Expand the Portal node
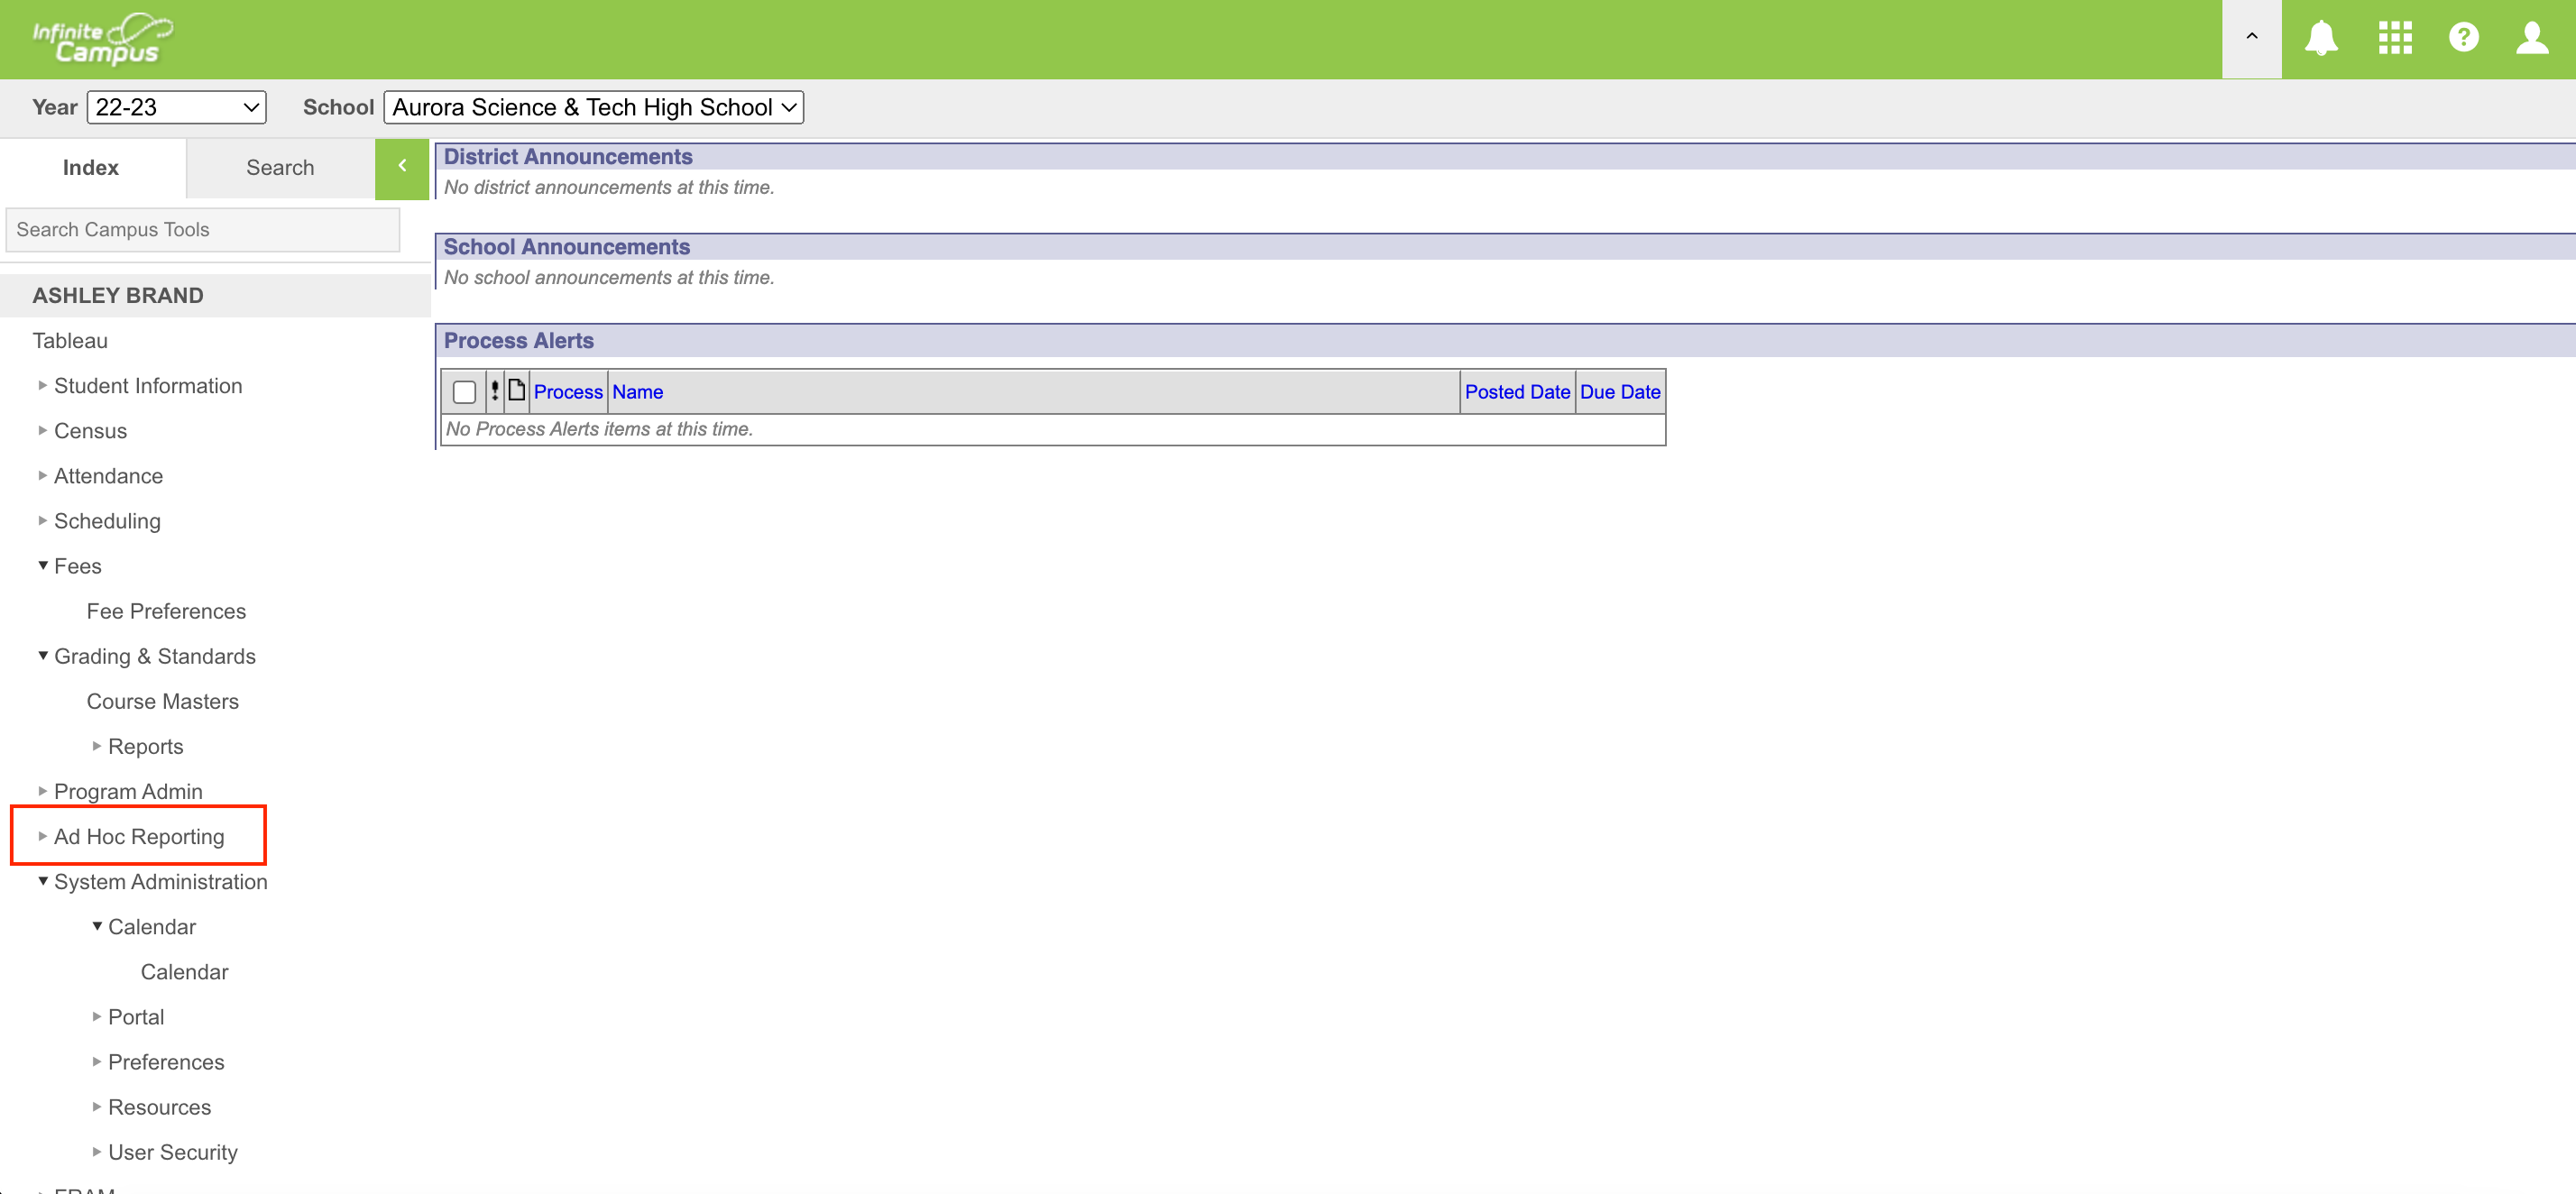This screenshot has height=1194, width=2576. [96, 1016]
